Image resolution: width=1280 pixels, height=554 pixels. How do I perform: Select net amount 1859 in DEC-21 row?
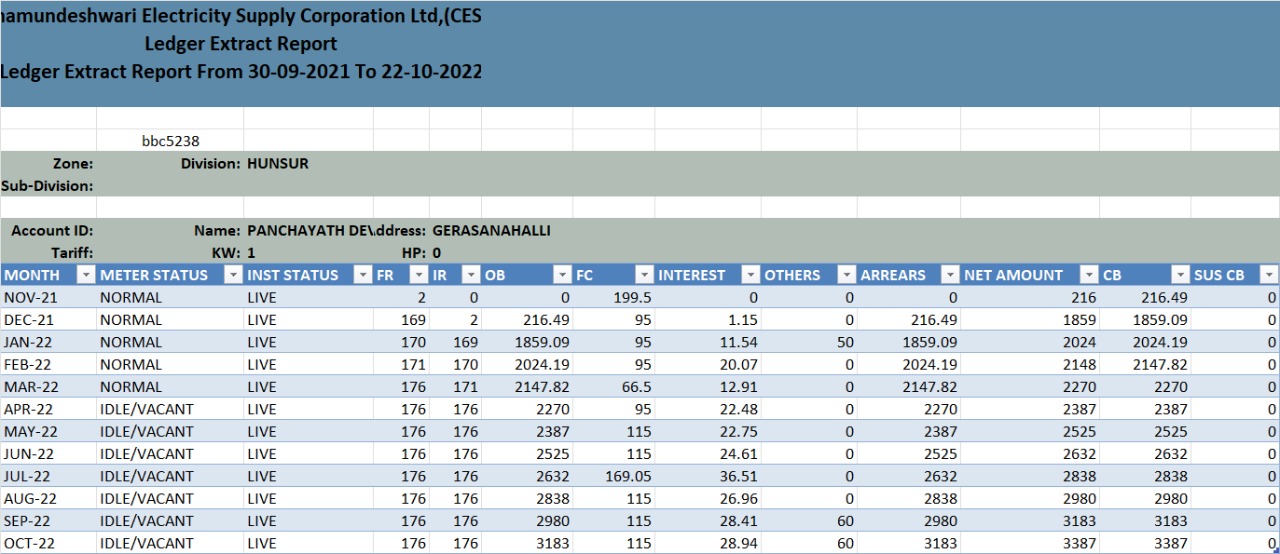(x=1030, y=320)
